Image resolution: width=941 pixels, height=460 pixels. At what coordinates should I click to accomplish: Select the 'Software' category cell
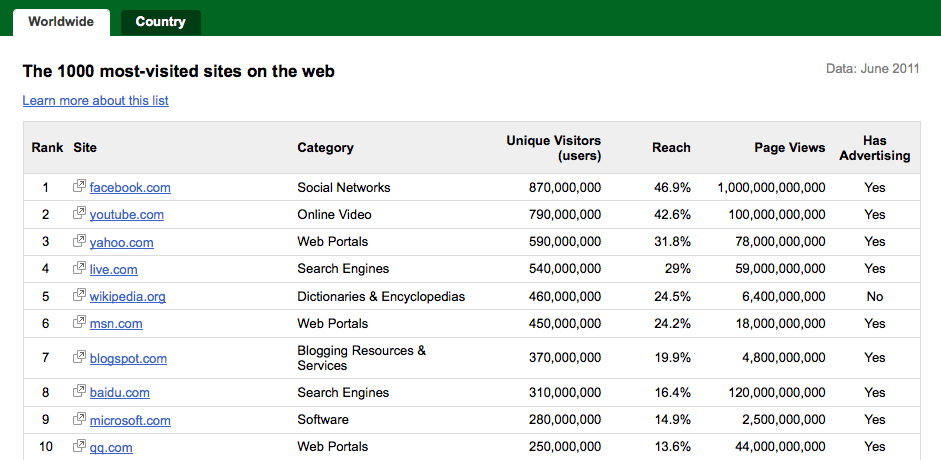pyautogui.click(x=323, y=420)
